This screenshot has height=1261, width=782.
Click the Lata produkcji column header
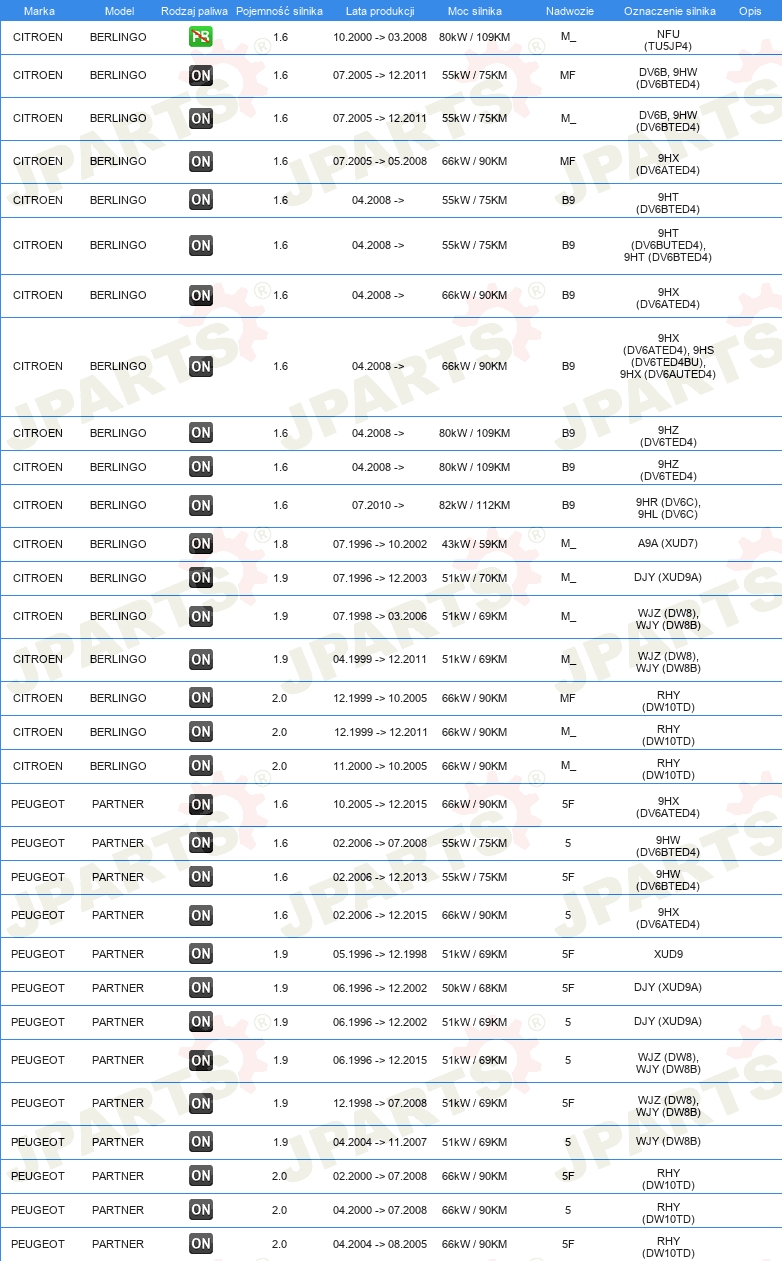(380, 11)
